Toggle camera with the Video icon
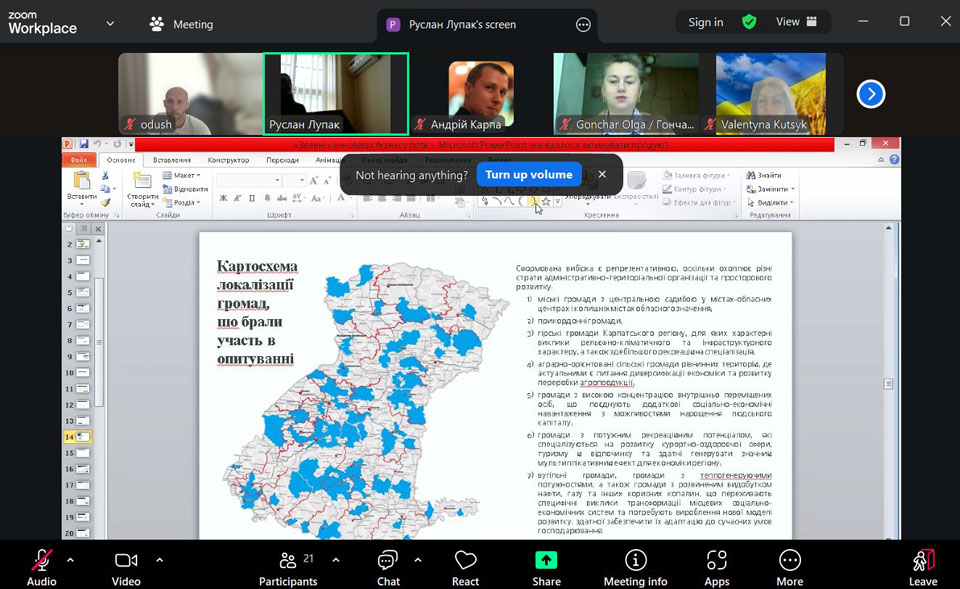 [x=126, y=560]
